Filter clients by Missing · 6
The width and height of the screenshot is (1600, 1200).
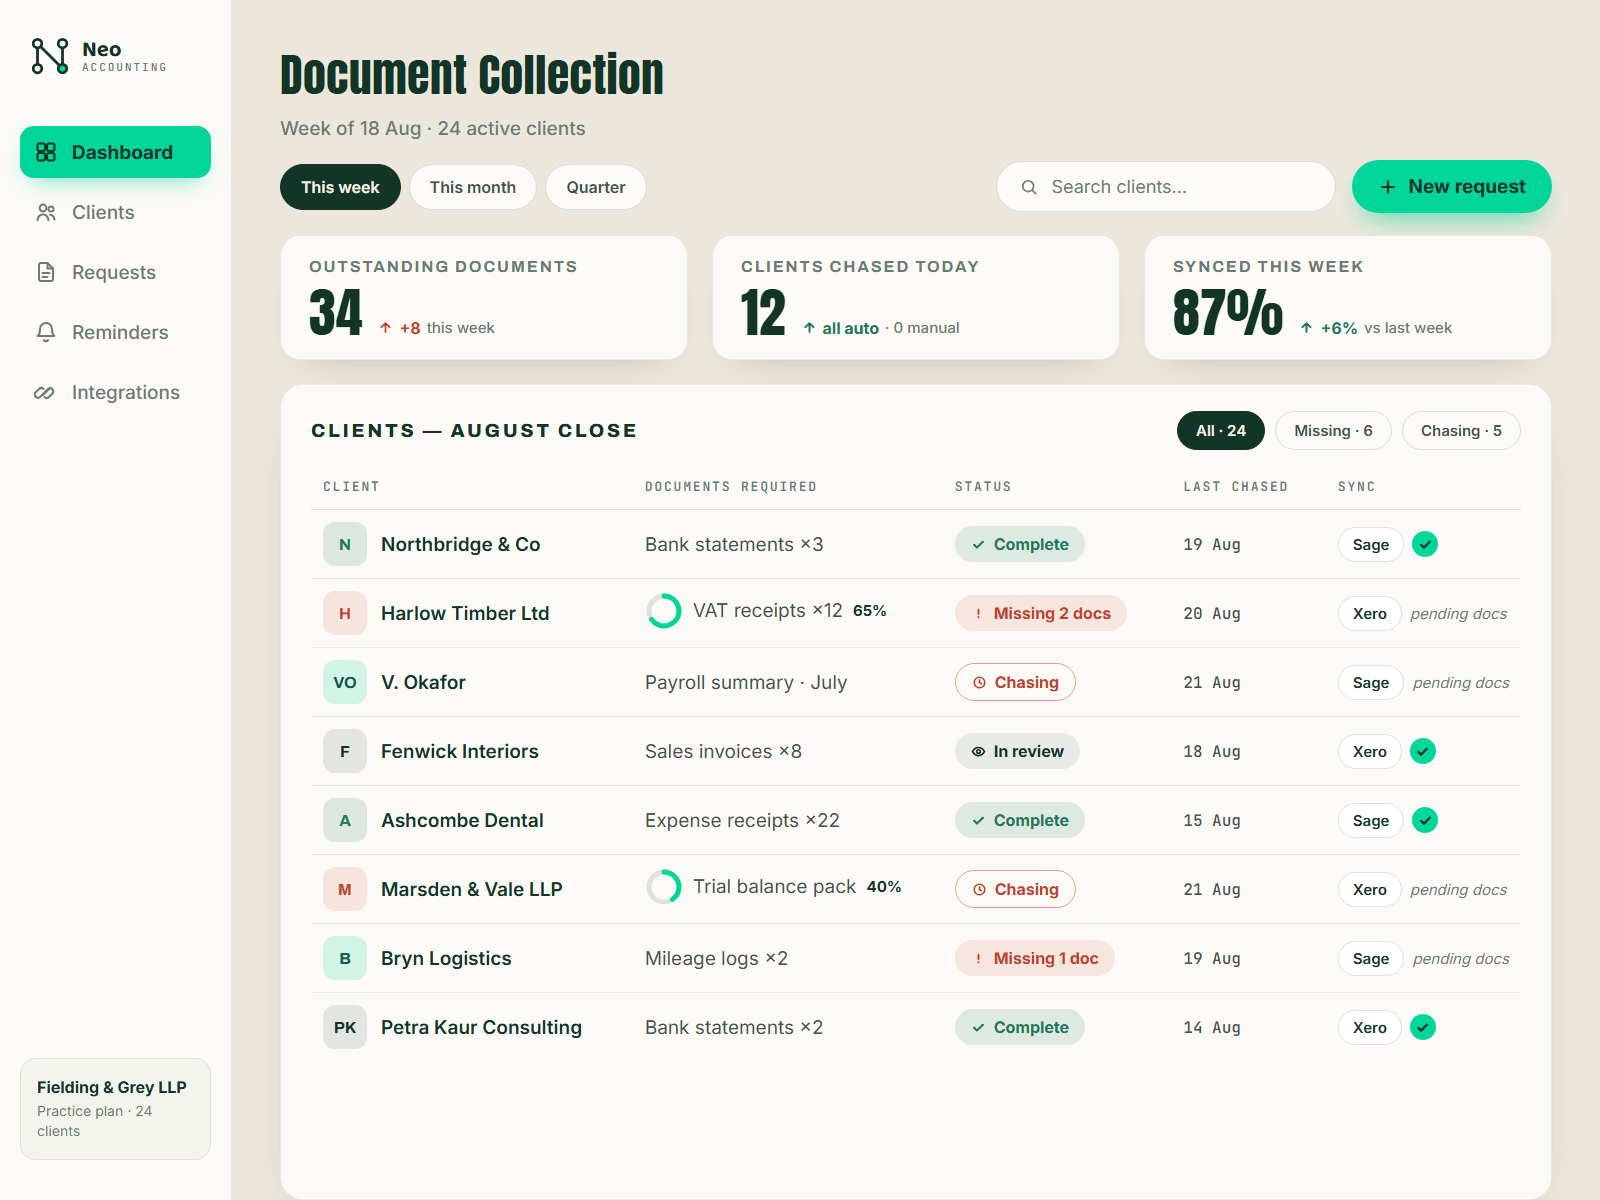tap(1333, 431)
